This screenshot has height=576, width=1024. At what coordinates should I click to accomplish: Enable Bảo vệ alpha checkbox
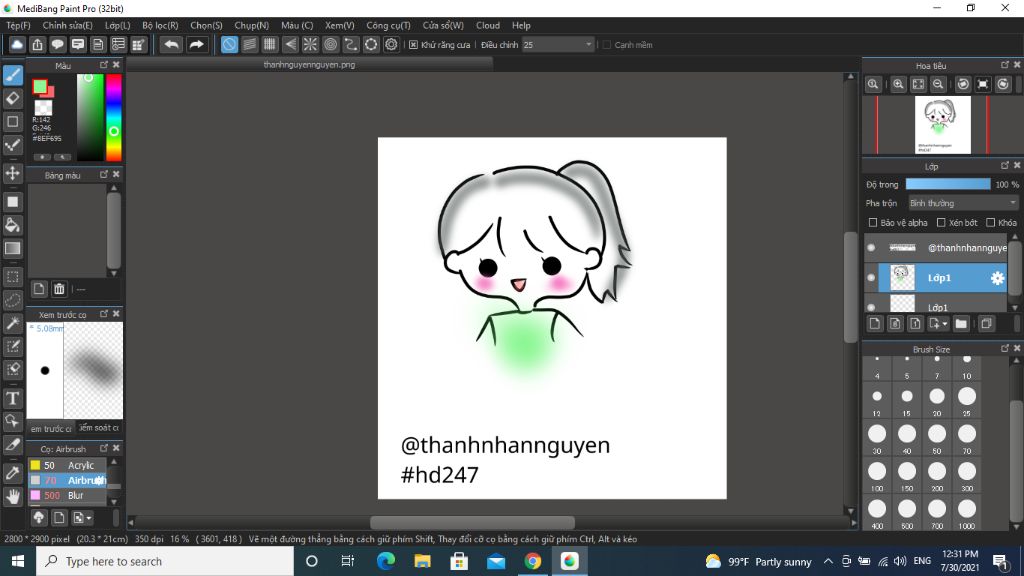tap(872, 223)
